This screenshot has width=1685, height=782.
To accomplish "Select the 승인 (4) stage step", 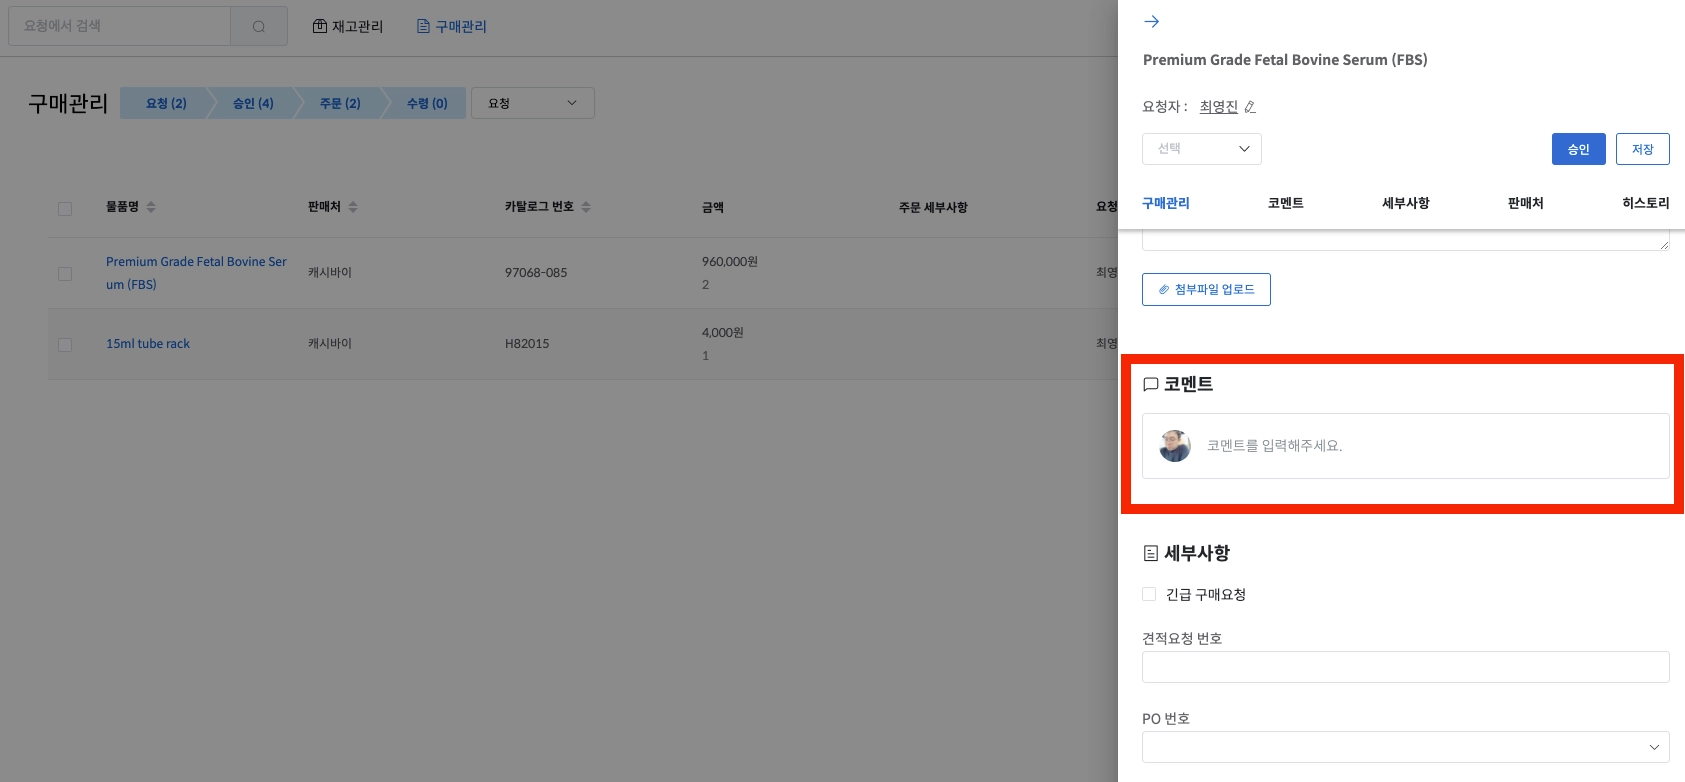I will pos(253,103).
